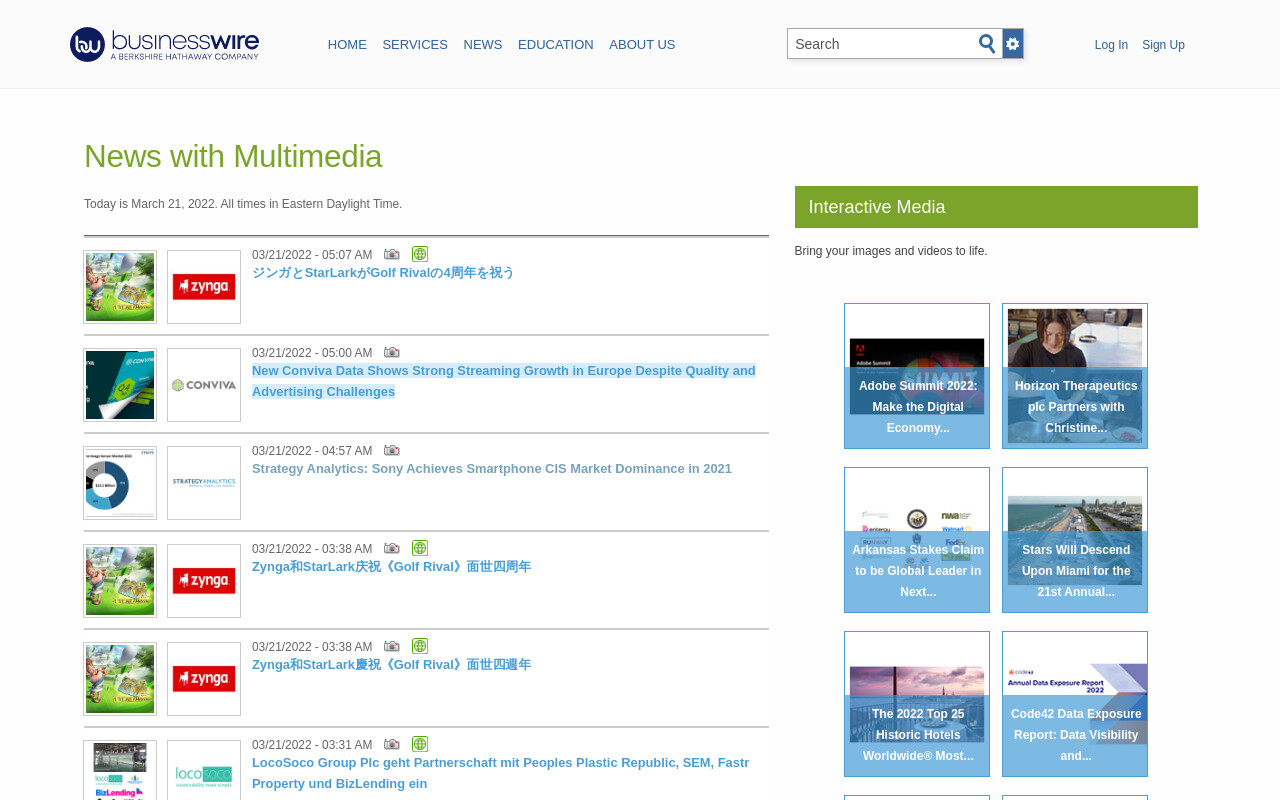Click camera icon on 04:57 AM story
The image size is (1280, 800).
click(392, 450)
